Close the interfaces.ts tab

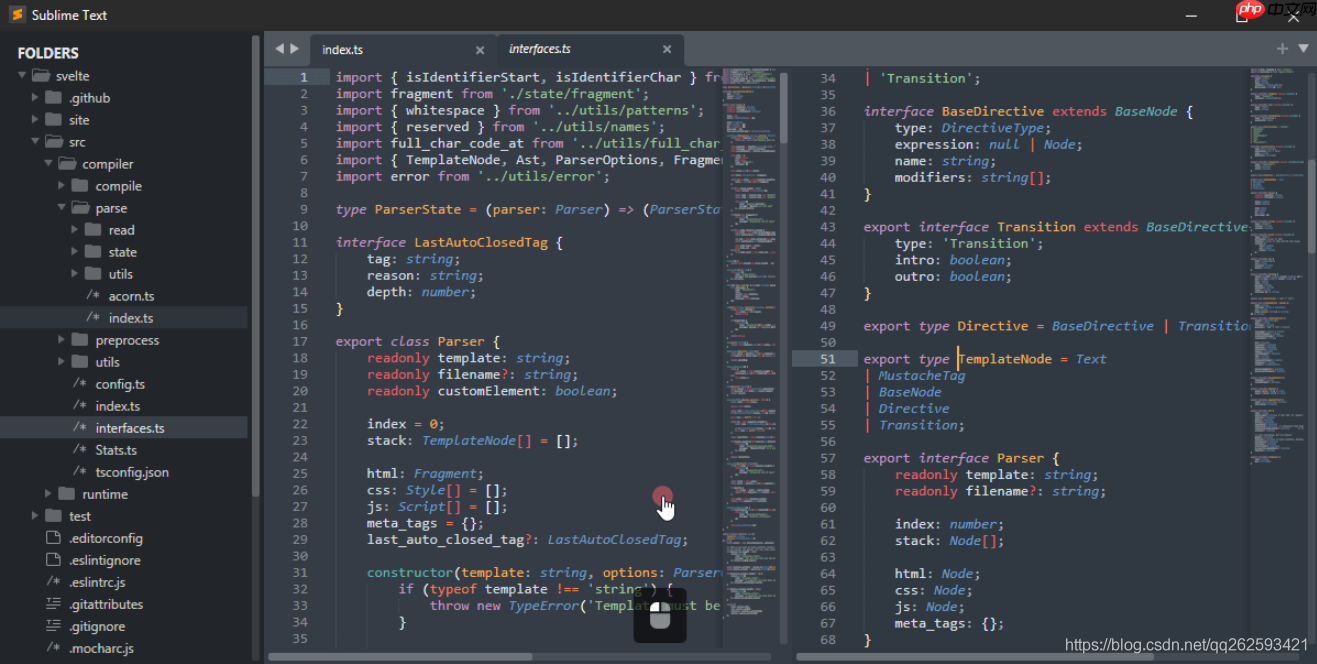pyautogui.click(x=667, y=49)
